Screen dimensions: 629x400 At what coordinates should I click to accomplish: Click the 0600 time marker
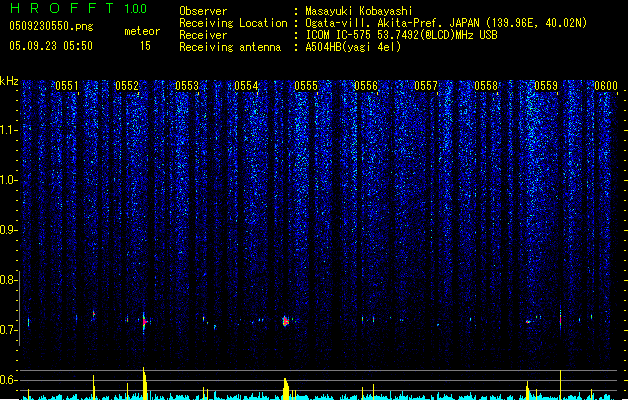point(606,86)
